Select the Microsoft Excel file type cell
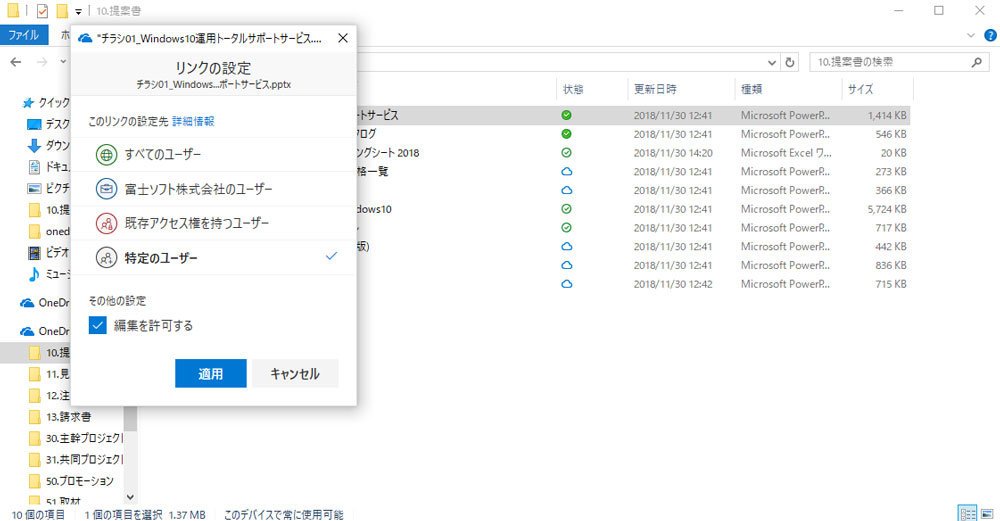1000x521 pixels. pyautogui.click(x=786, y=153)
